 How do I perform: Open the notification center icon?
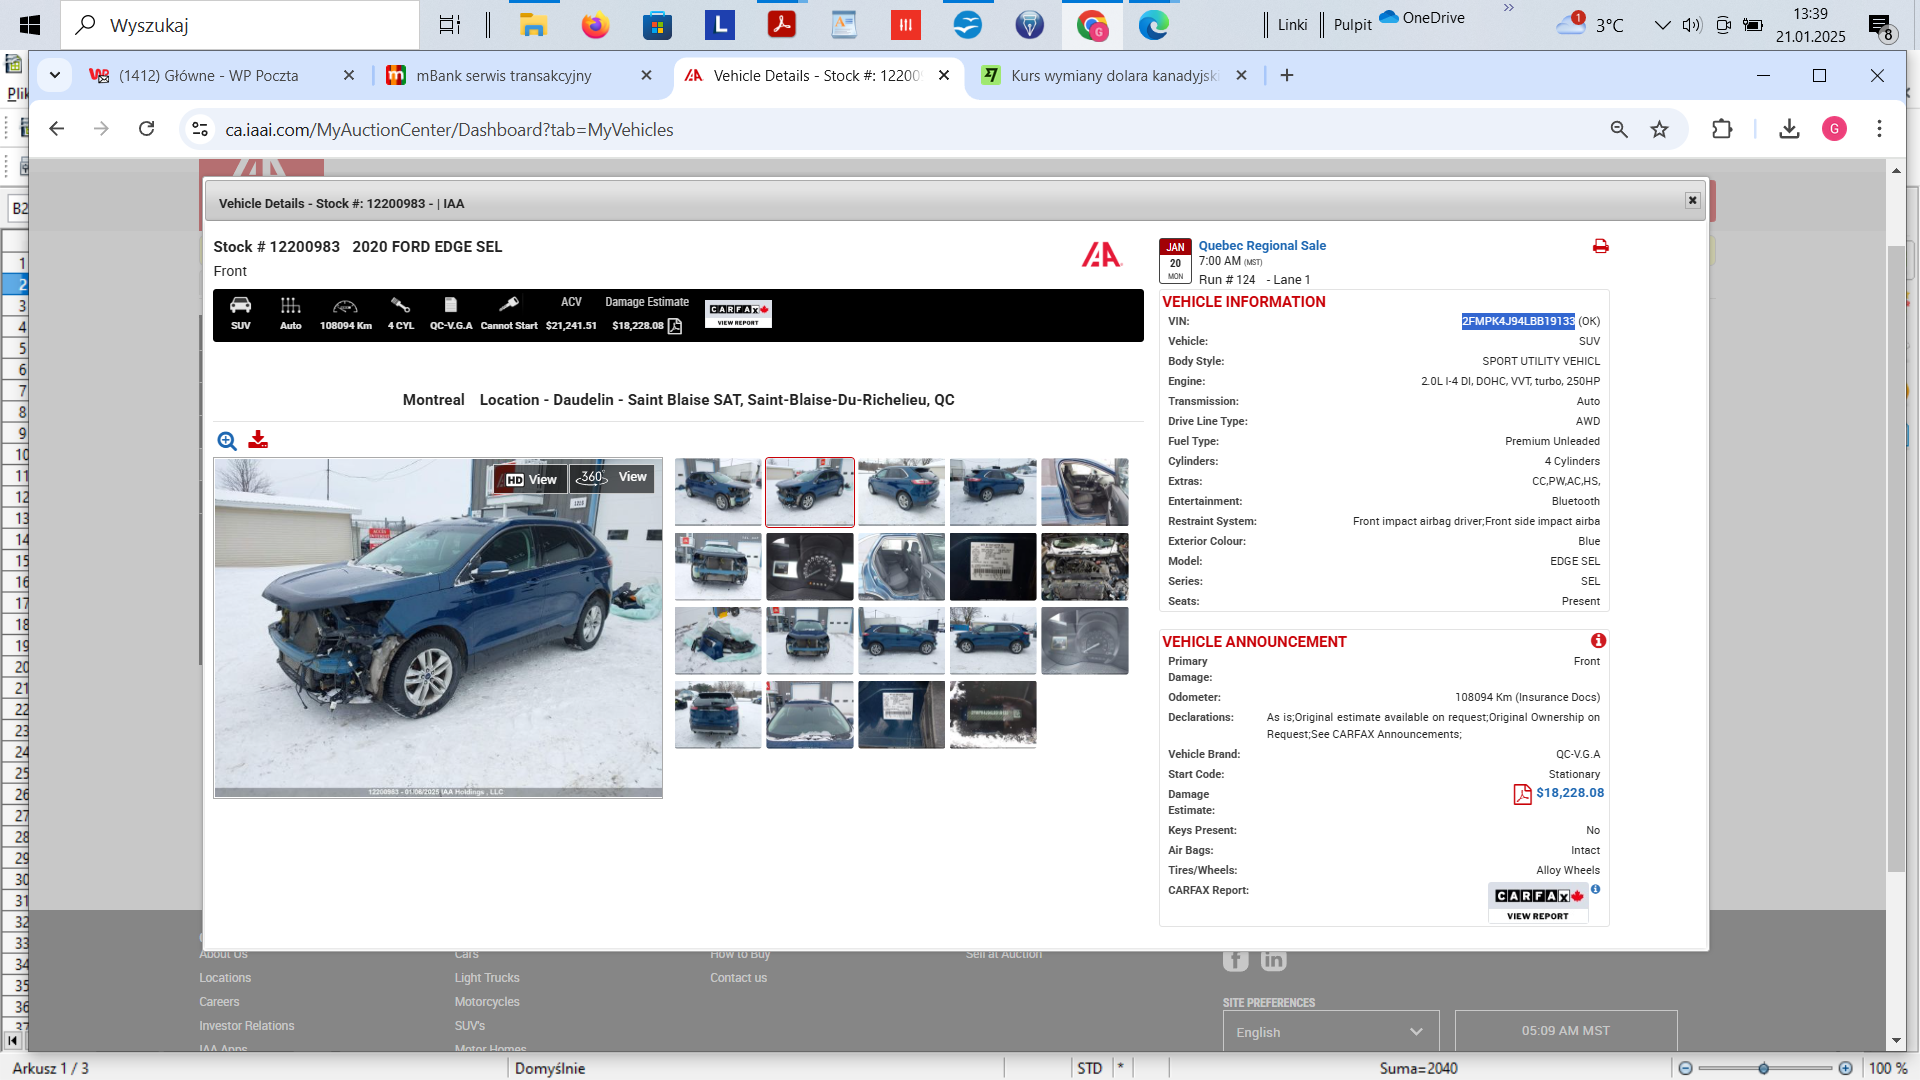tap(1880, 26)
